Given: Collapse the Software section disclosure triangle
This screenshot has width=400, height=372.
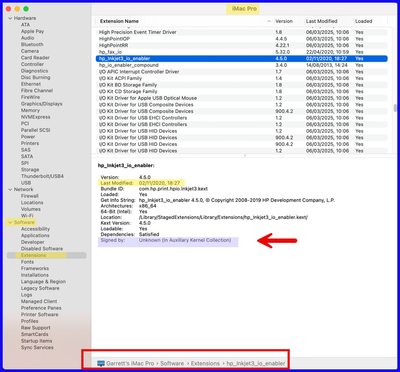Looking at the screenshot, I should 10,222.
